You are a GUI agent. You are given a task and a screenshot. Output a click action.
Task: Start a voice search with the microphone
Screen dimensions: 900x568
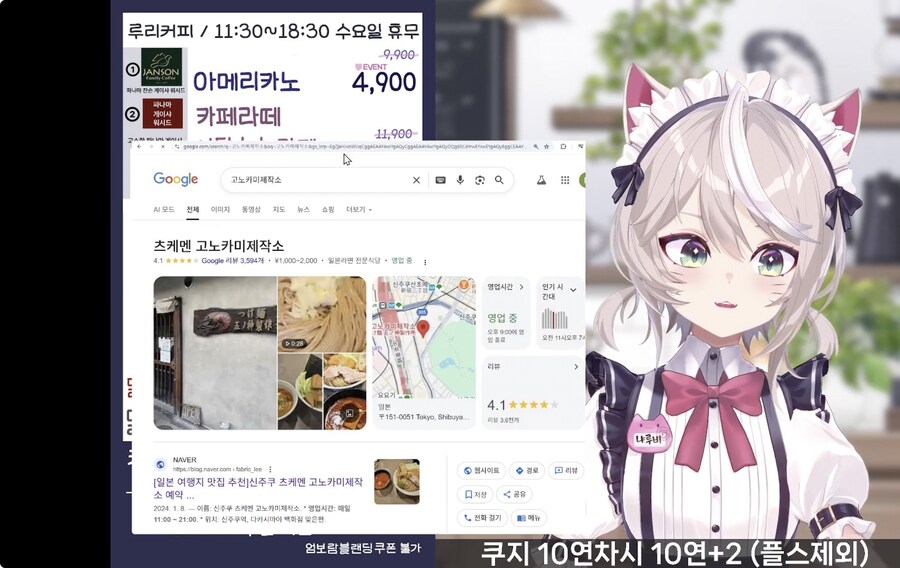(x=460, y=180)
